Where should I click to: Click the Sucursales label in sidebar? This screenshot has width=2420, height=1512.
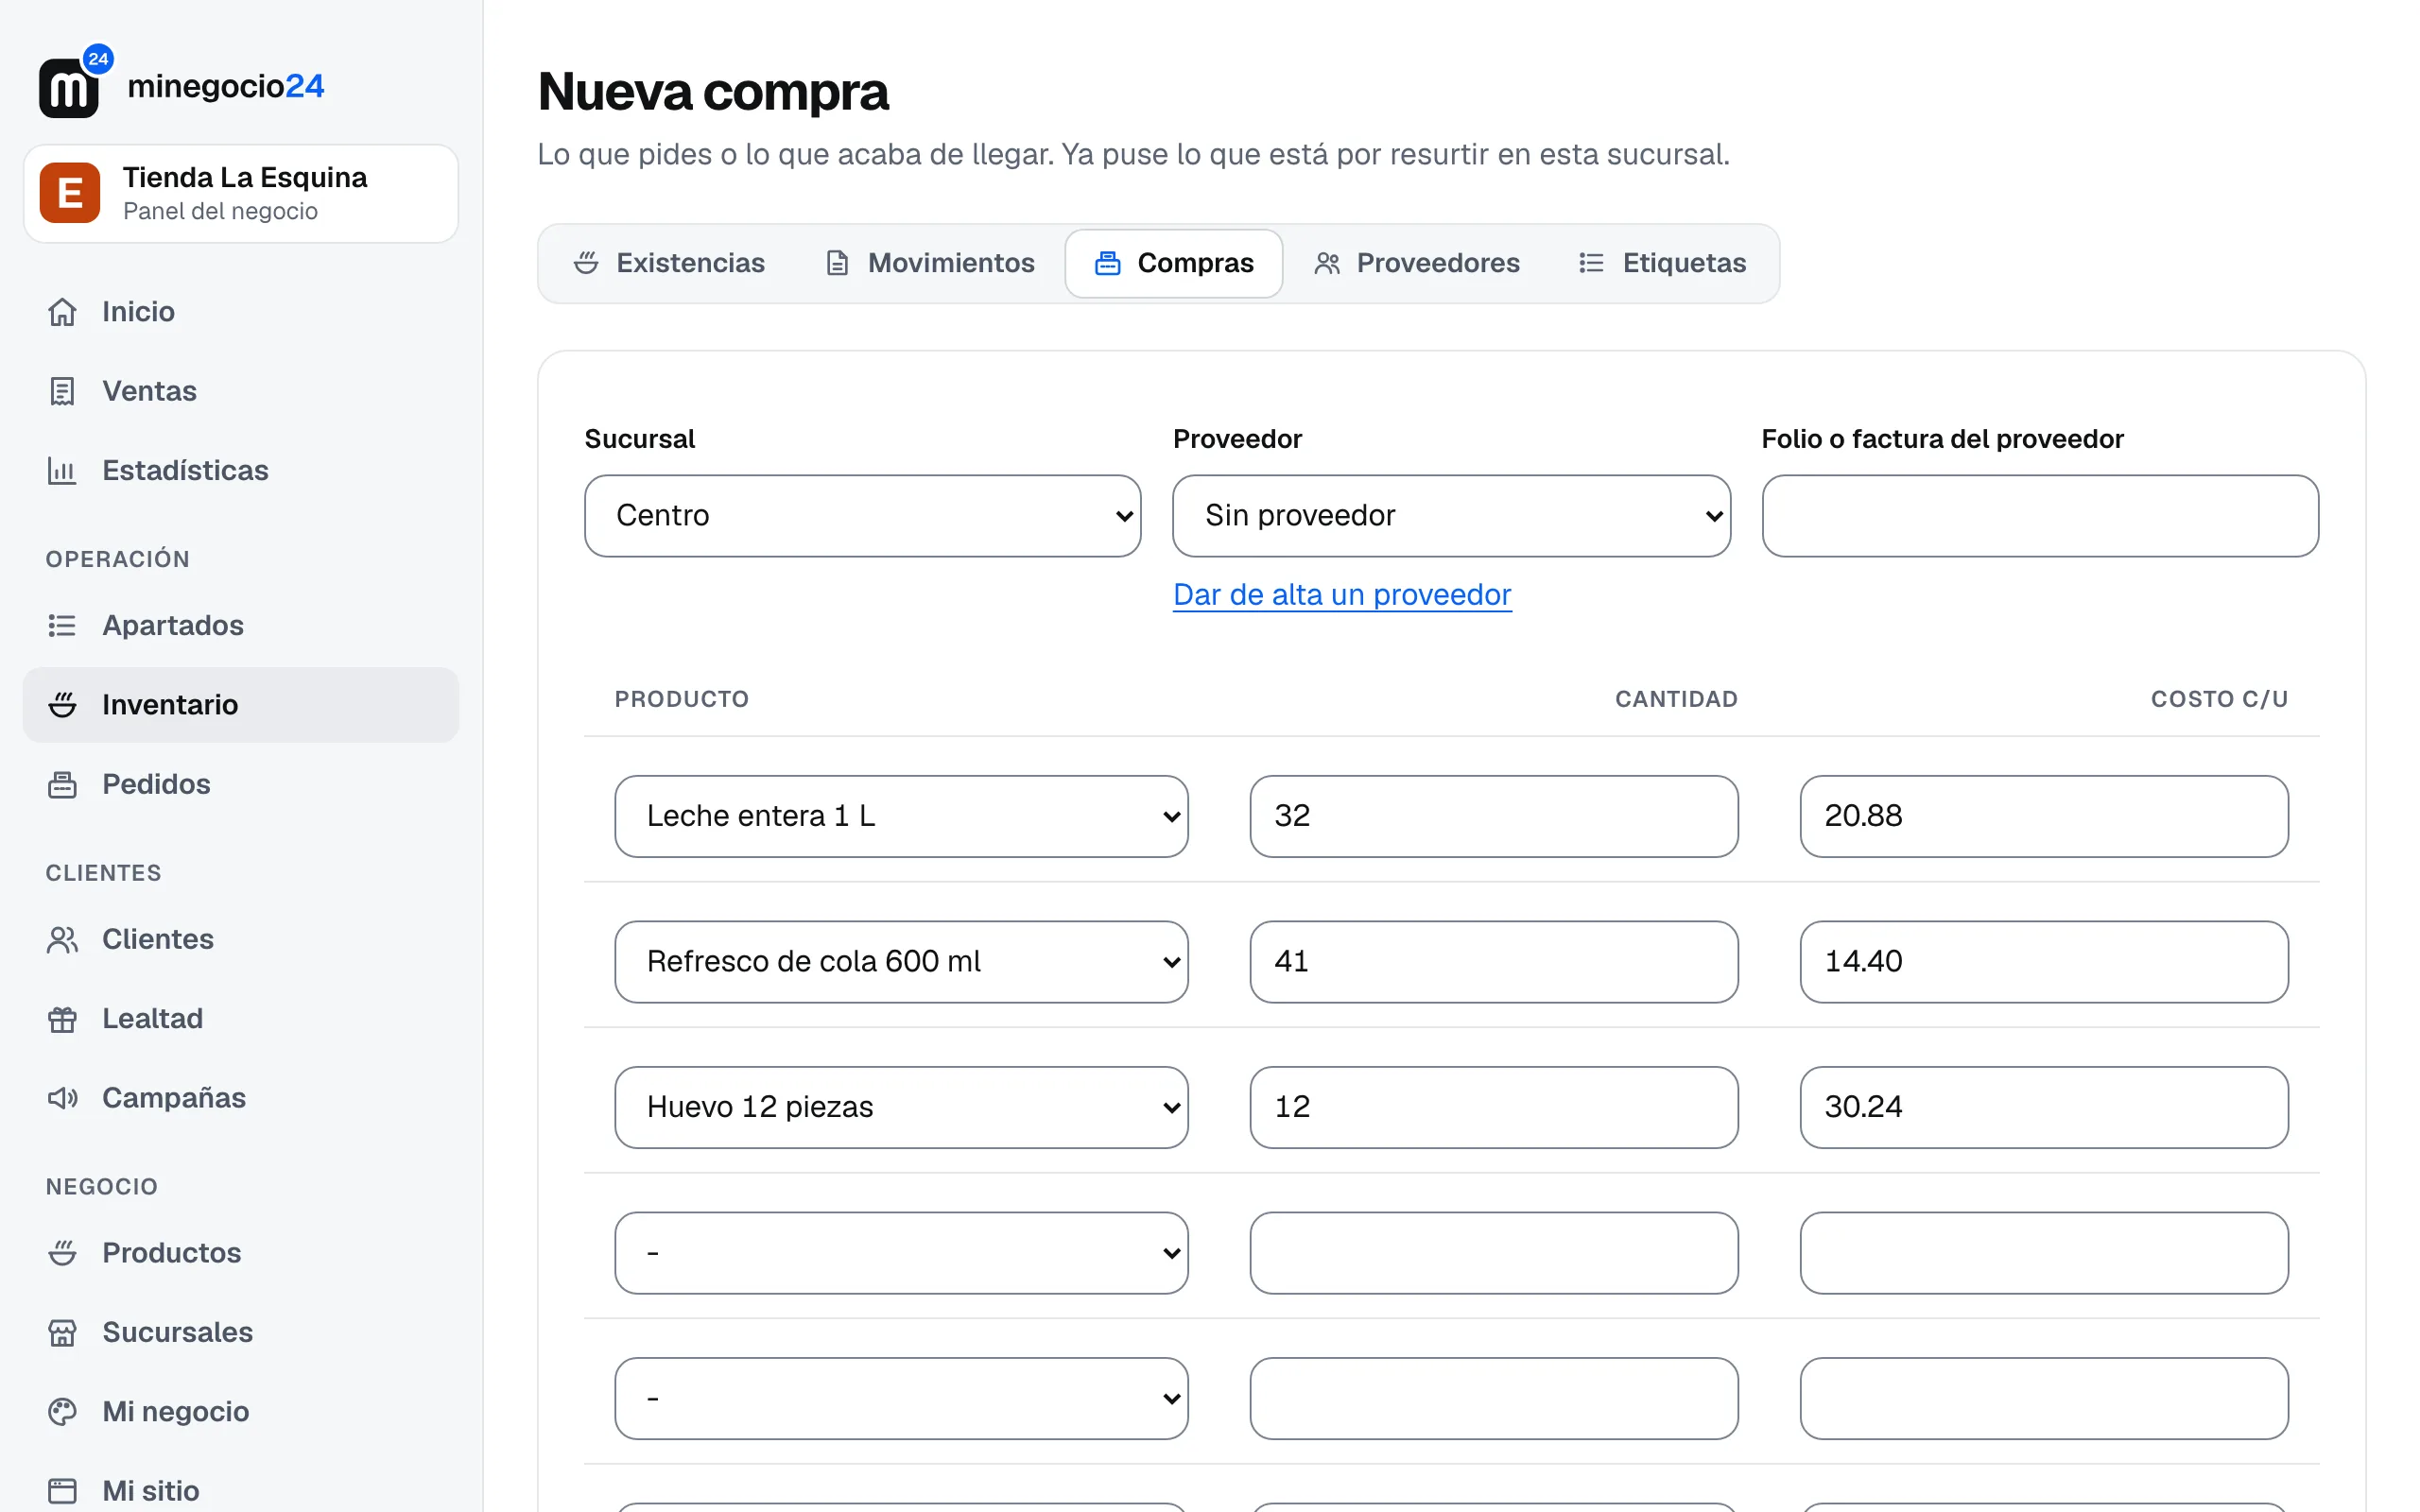[x=178, y=1332]
